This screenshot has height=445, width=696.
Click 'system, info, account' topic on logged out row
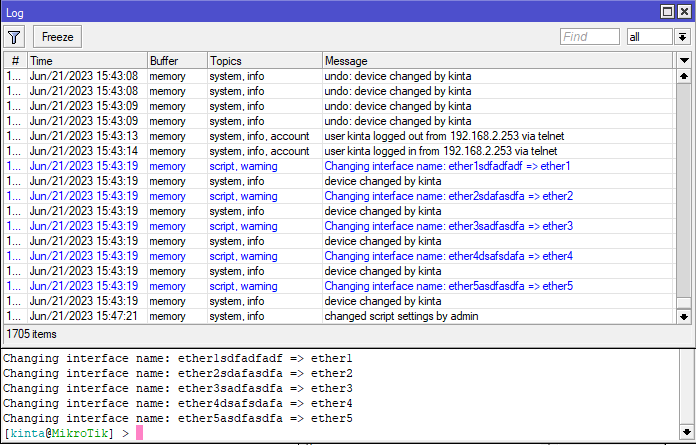tap(259, 136)
